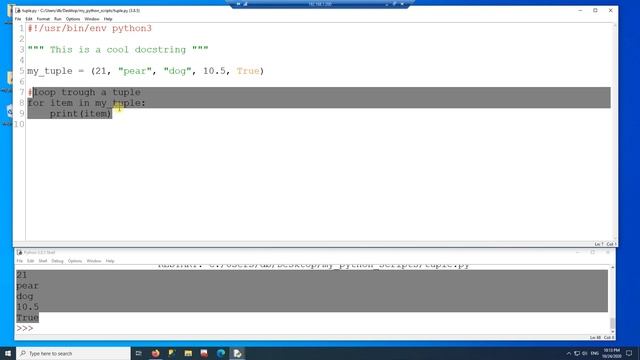Image resolution: width=640 pixels, height=360 pixels.
Task: Open the Help menu in Python Shell window
Action: point(110,261)
